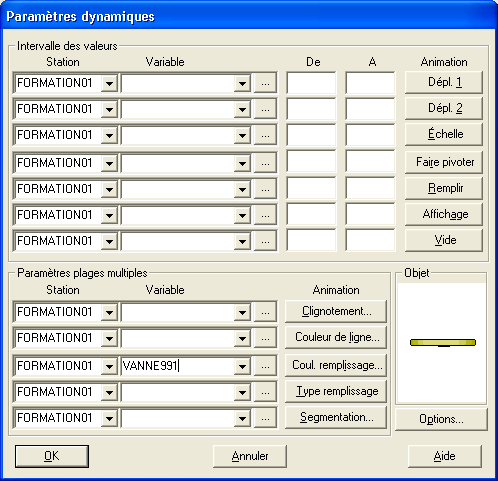Open variable browser beside Vide row
Viewport: 498px width, 481px height.
265,241
